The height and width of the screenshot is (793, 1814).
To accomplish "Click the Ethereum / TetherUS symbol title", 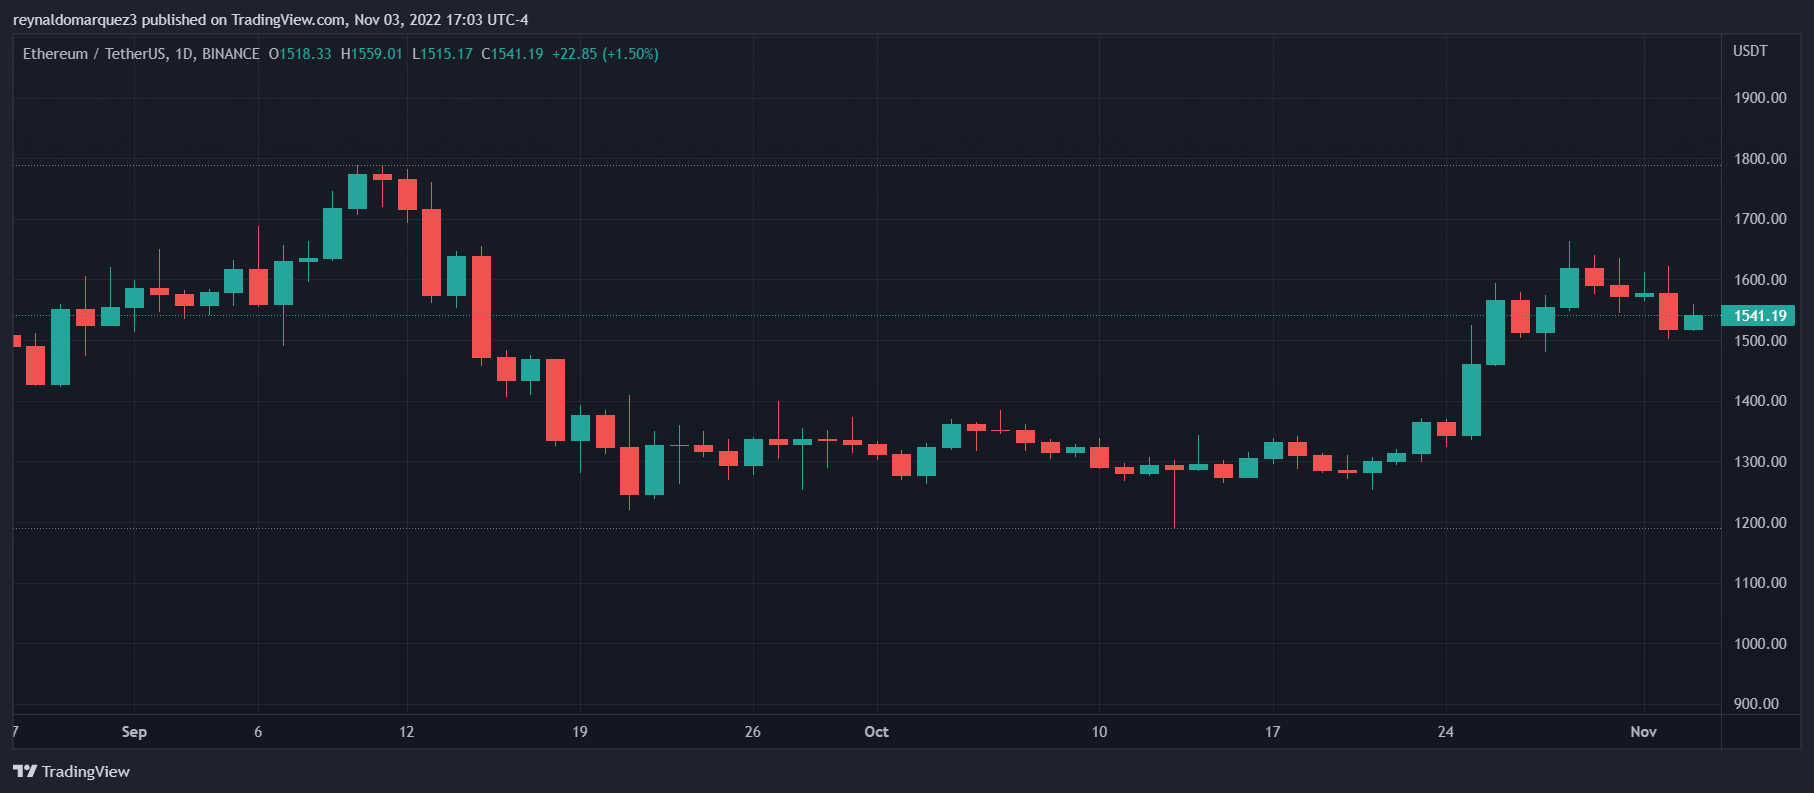I will coord(94,54).
